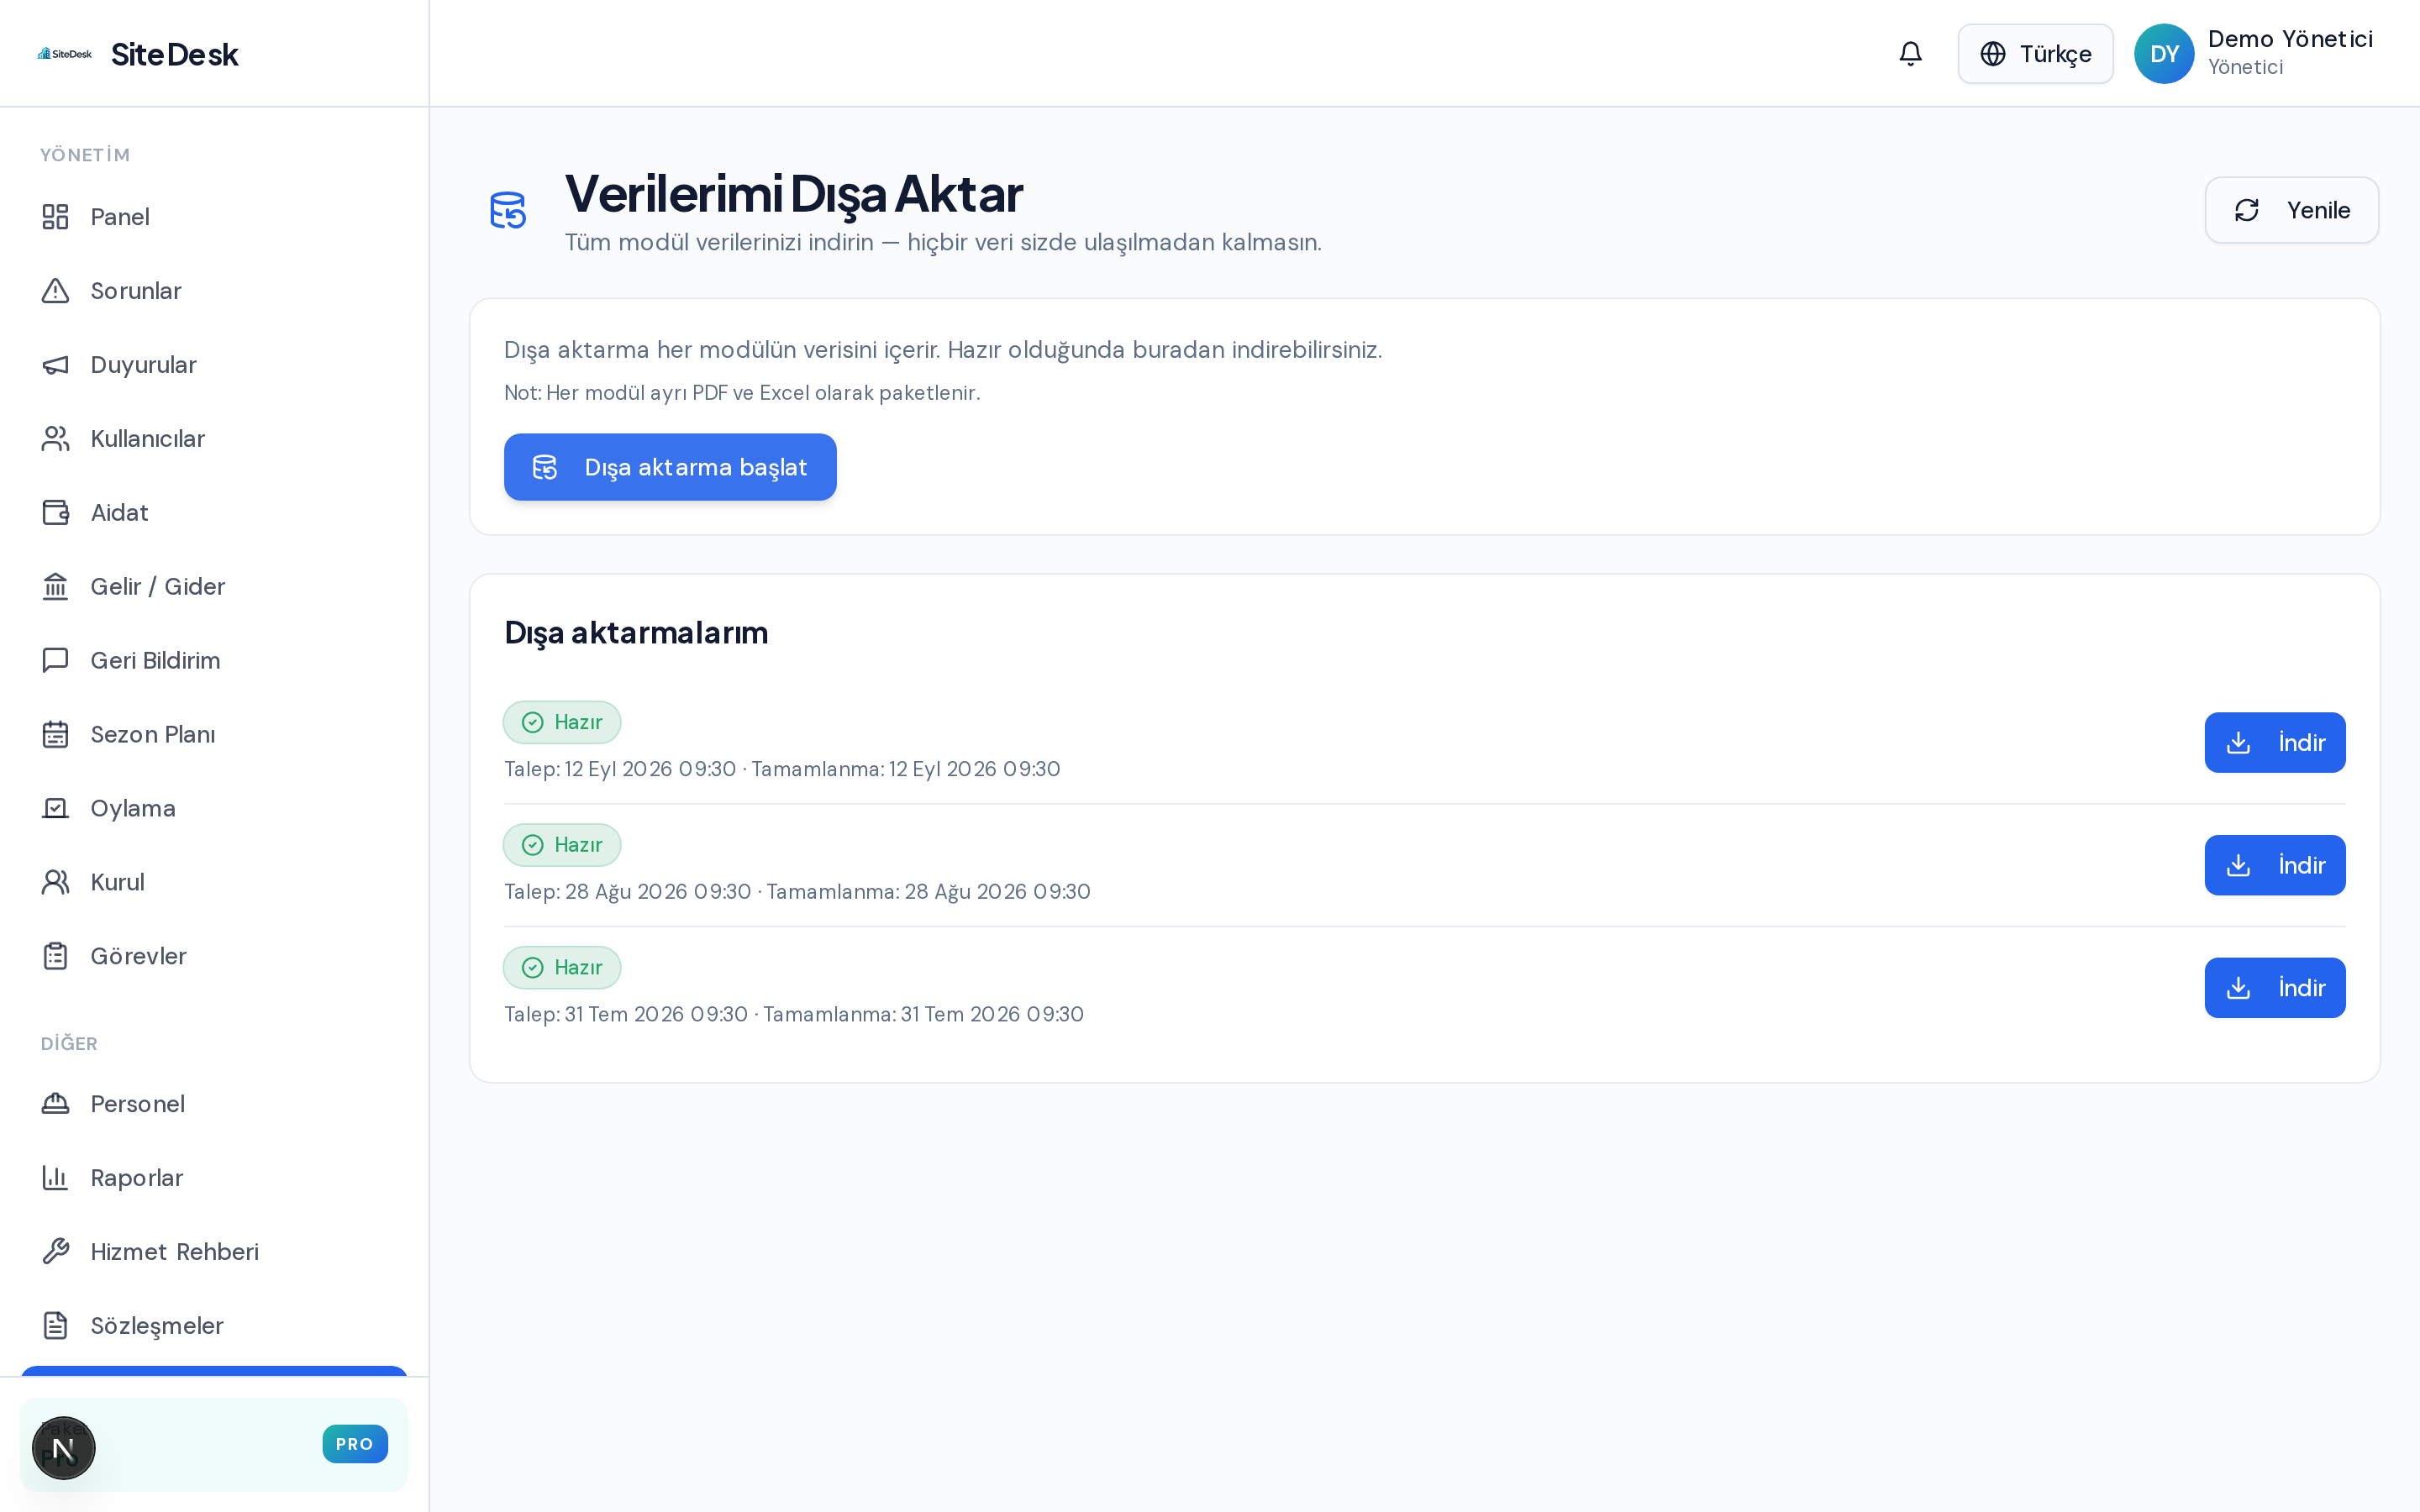Viewport: 2420px width, 1512px height.
Task: Download the 31 Tem 2026 export
Action: point(2274,988)
